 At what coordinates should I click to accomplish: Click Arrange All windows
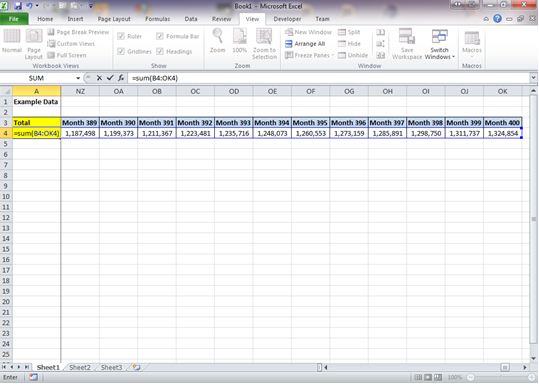coord(305,44)
